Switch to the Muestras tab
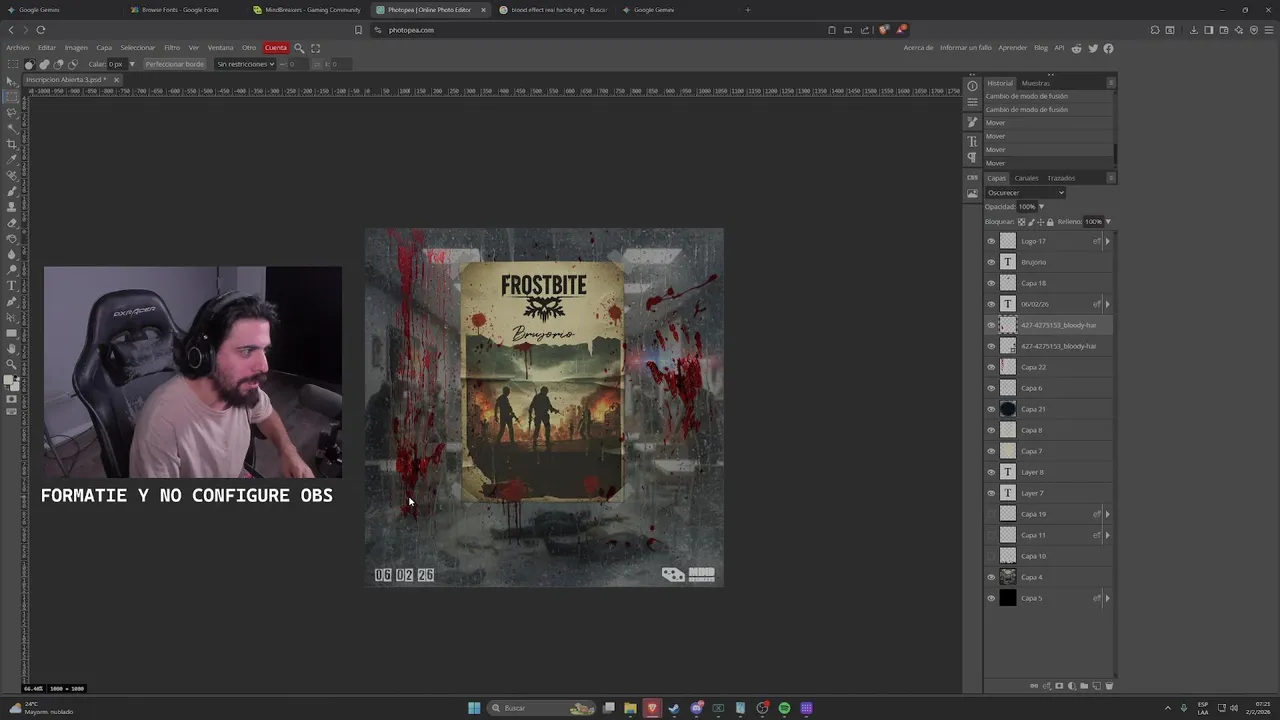The image size is (1280, 720). (1035, 83)
